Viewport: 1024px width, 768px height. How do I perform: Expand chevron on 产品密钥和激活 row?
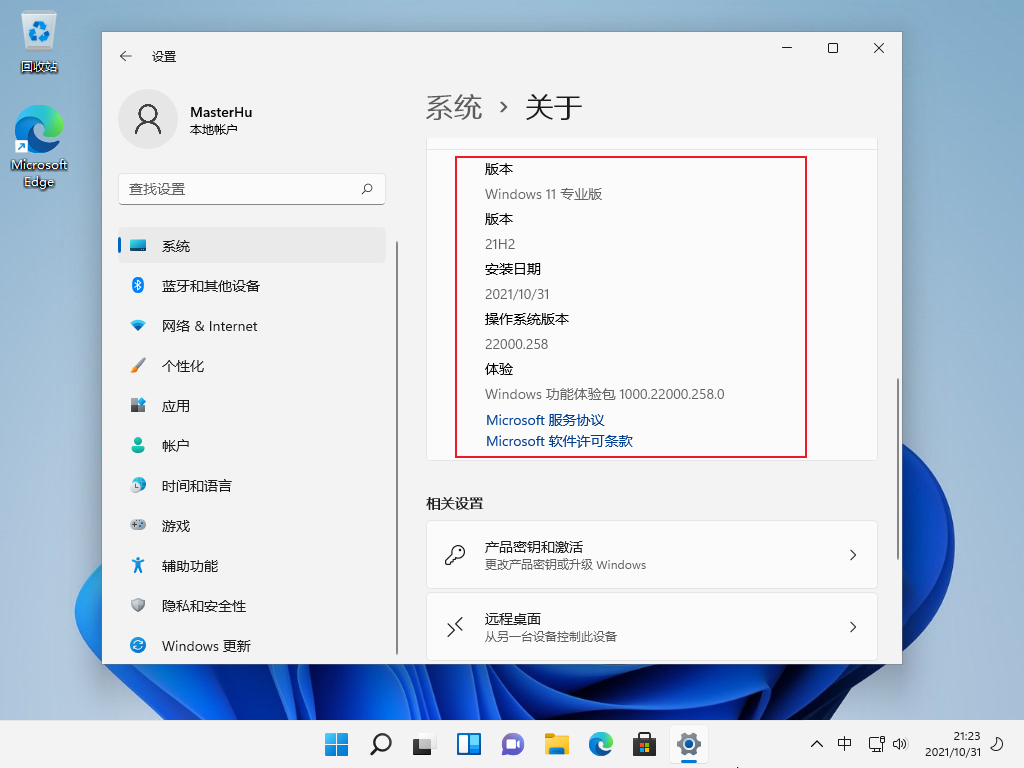pos(853,555)
